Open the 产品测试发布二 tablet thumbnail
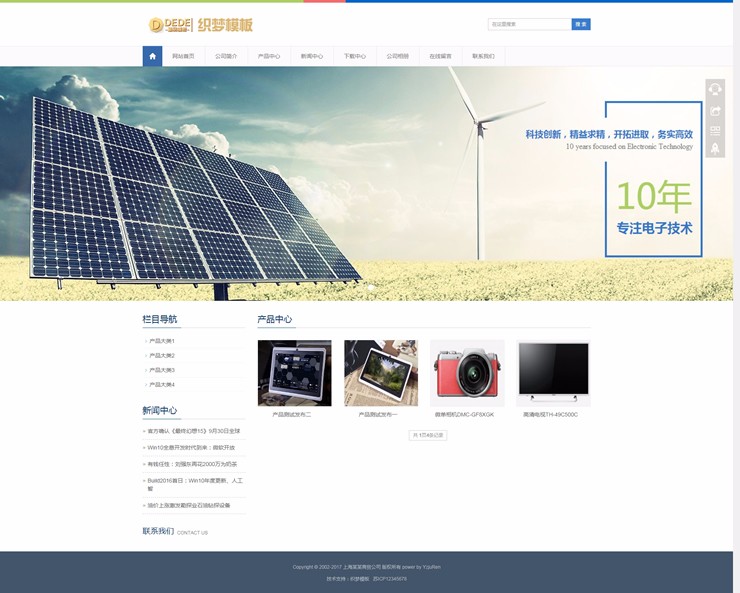The image size is (740, 593). [x=294, y=373]
